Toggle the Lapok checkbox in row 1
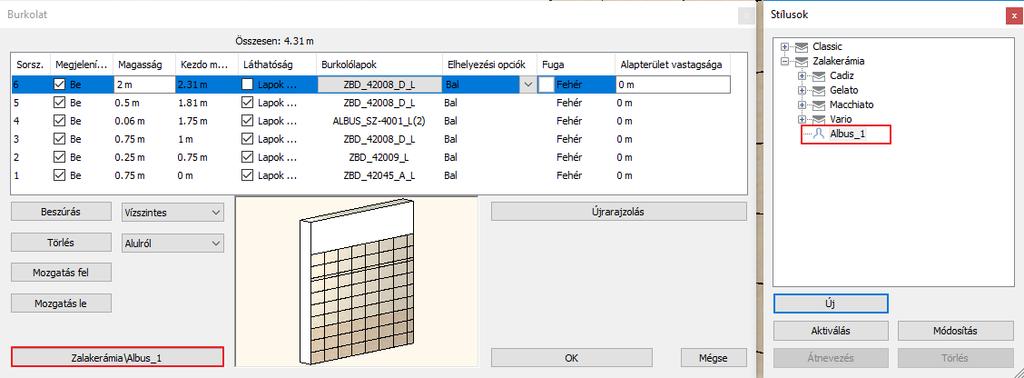Image resolution: width=1024 pixels, height=378 pixels. 247,176
